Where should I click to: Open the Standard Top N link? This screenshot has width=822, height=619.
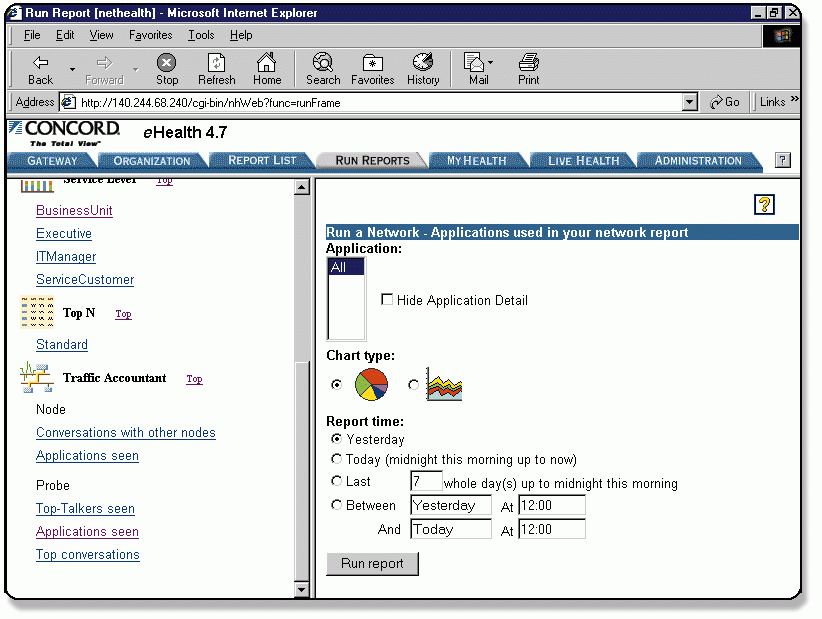(62, 345)
